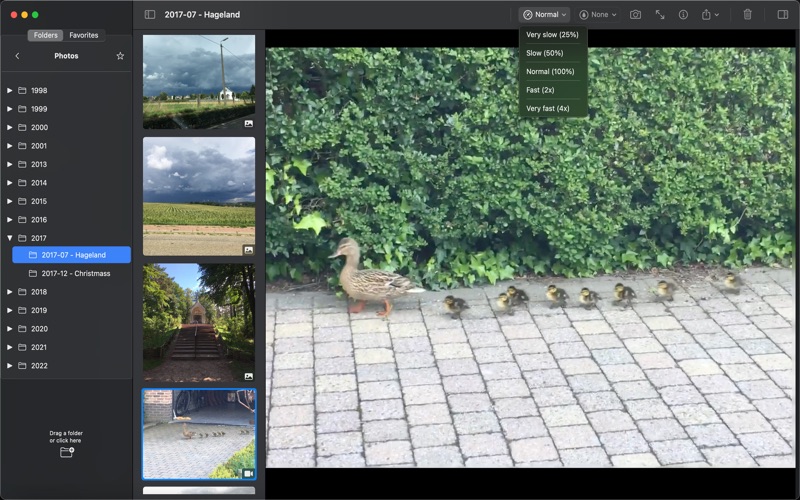Select the 2016 folder row

66,219
